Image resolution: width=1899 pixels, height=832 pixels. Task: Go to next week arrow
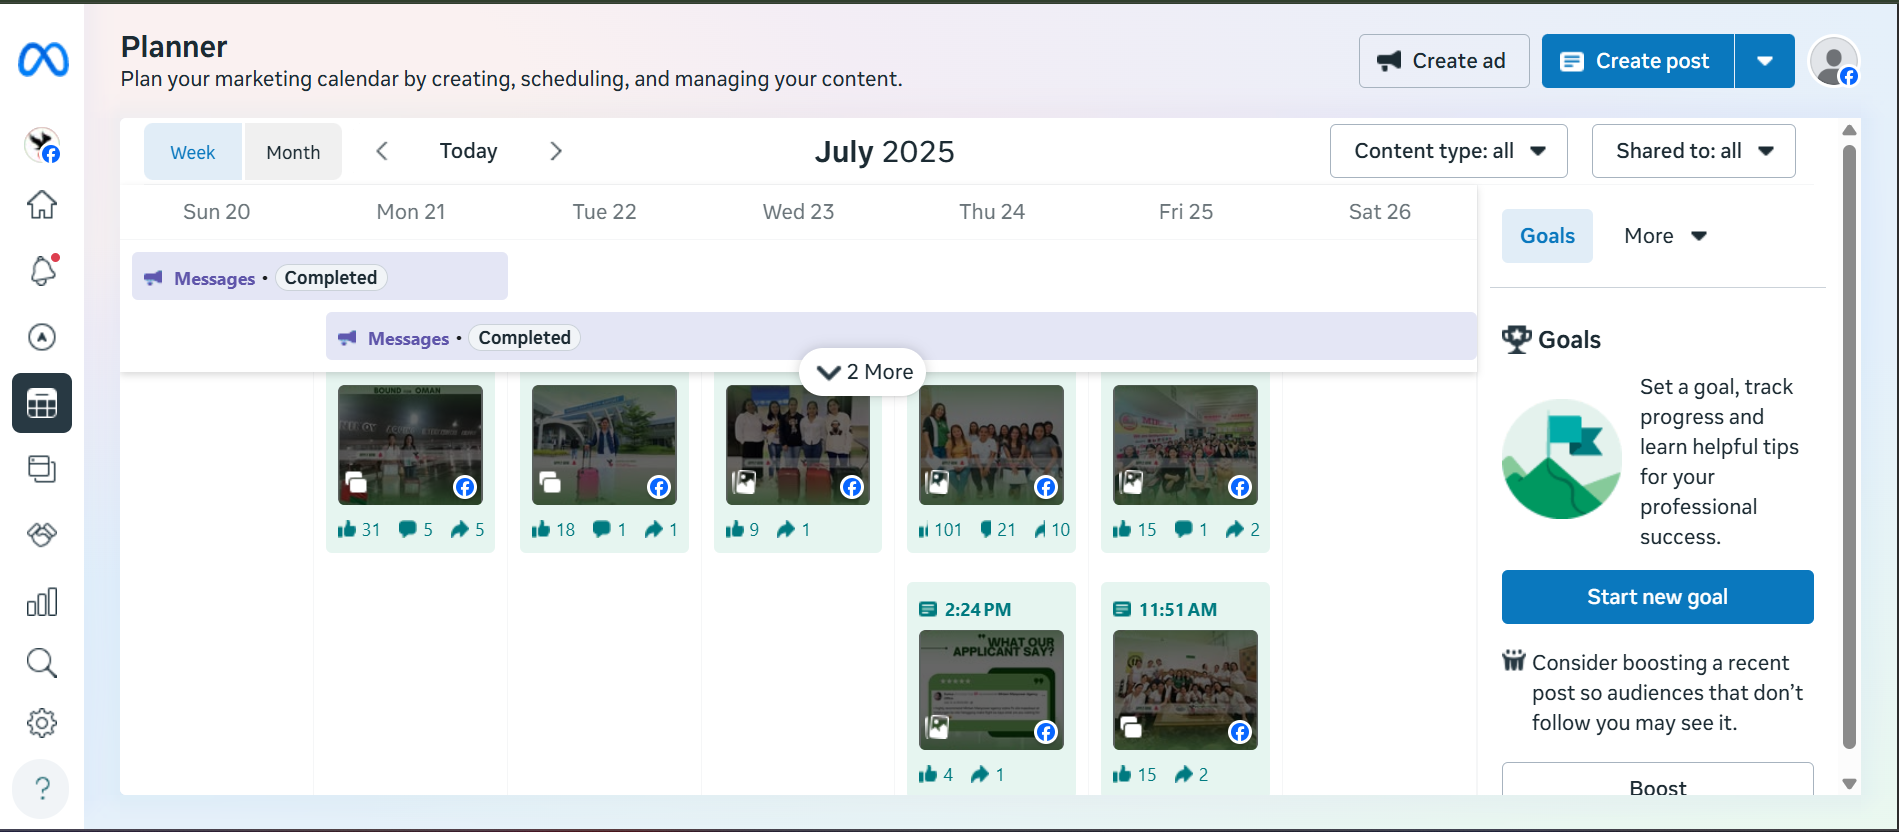[x=556, y=151]
